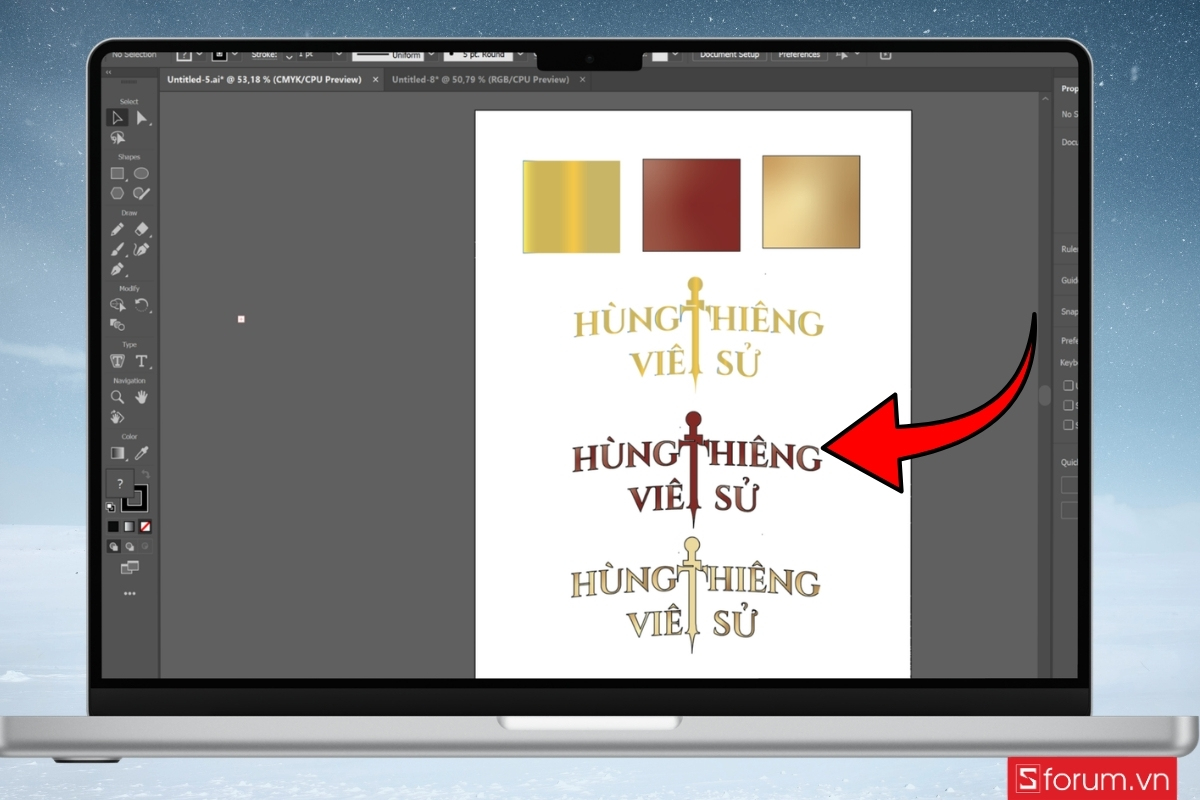Grab the Eraser tool
This screenshot has width=1200, height=800.
[x=142, y=228]
